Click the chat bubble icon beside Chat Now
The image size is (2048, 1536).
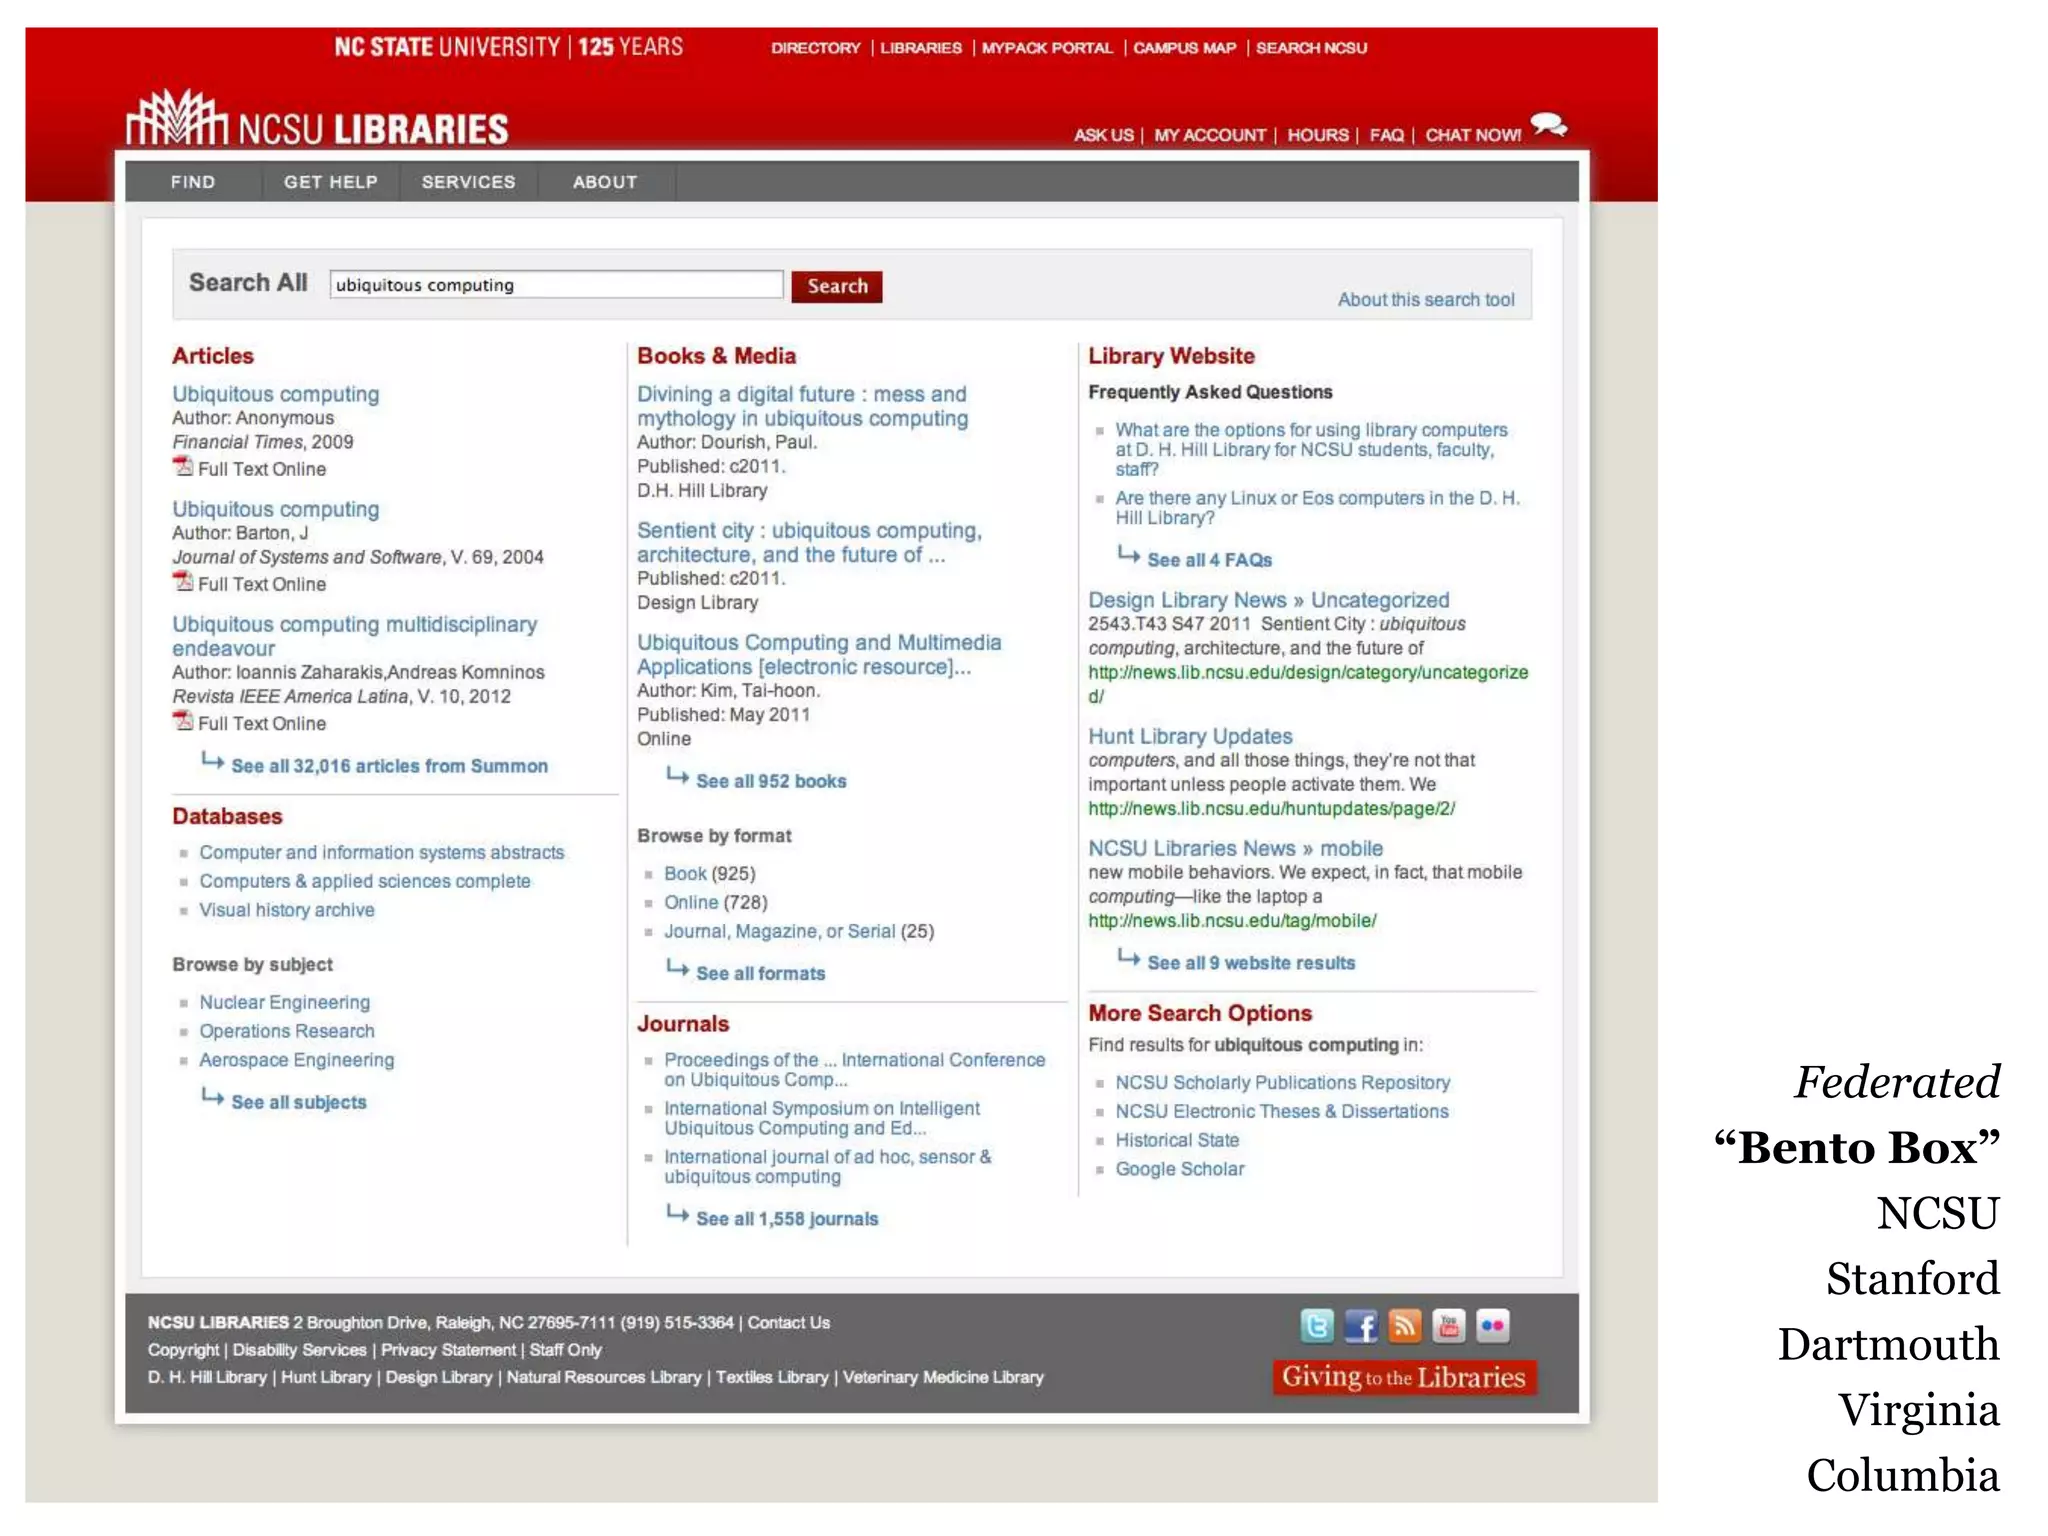pos(1549,125)
